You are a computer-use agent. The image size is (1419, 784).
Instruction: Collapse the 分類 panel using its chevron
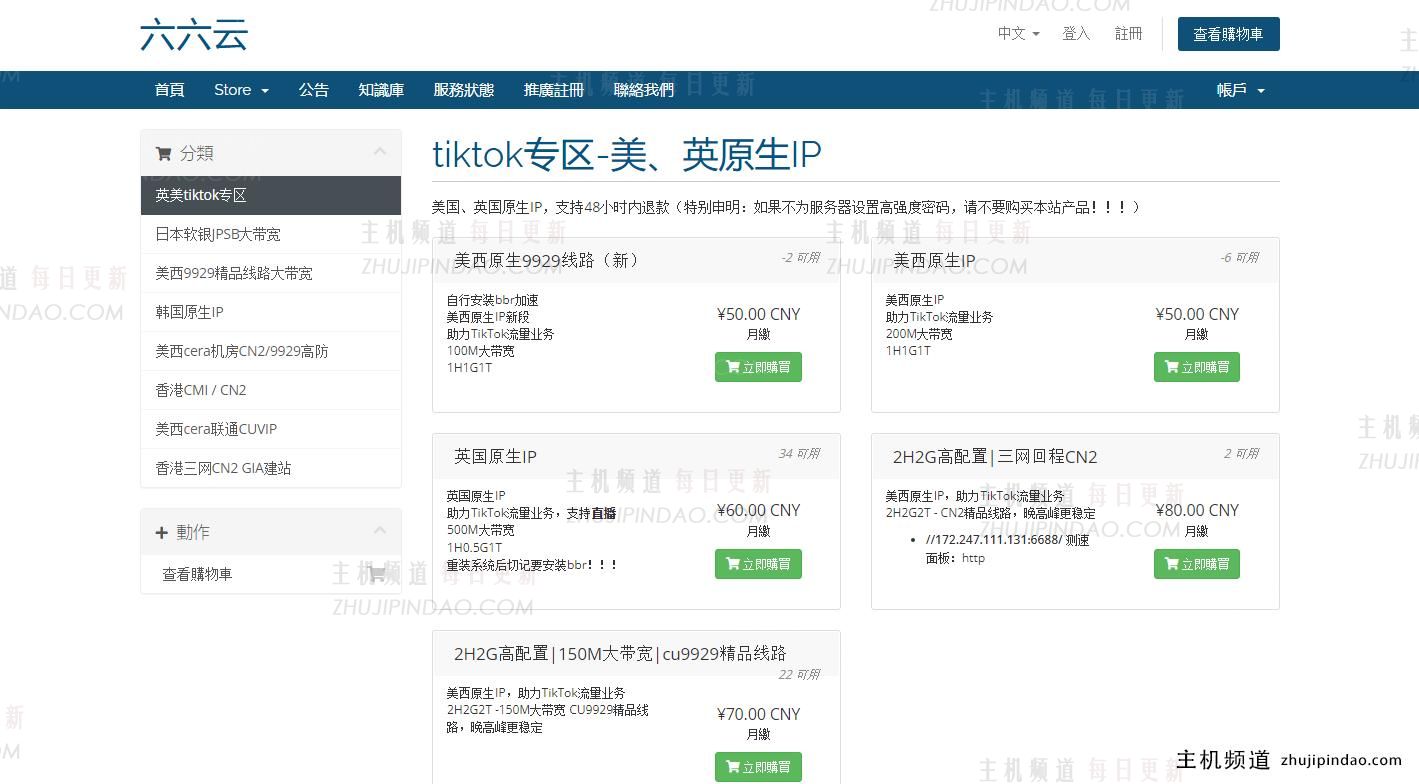coord(379,152)
